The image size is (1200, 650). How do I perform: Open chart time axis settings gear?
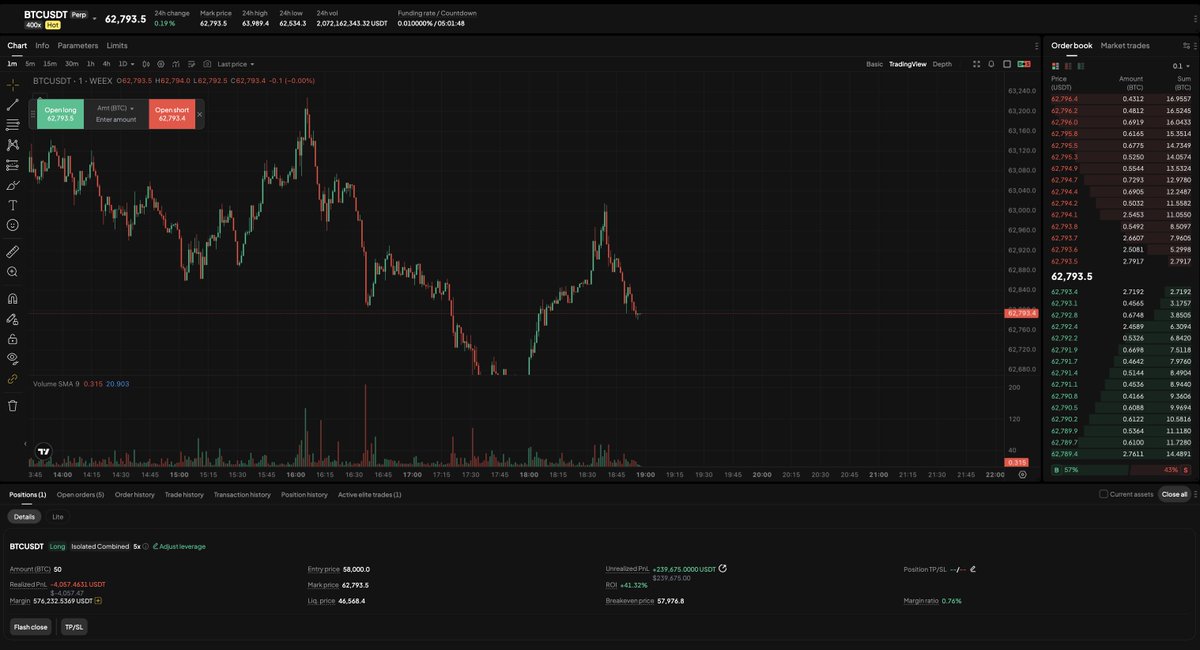(x=1022, y=475)
